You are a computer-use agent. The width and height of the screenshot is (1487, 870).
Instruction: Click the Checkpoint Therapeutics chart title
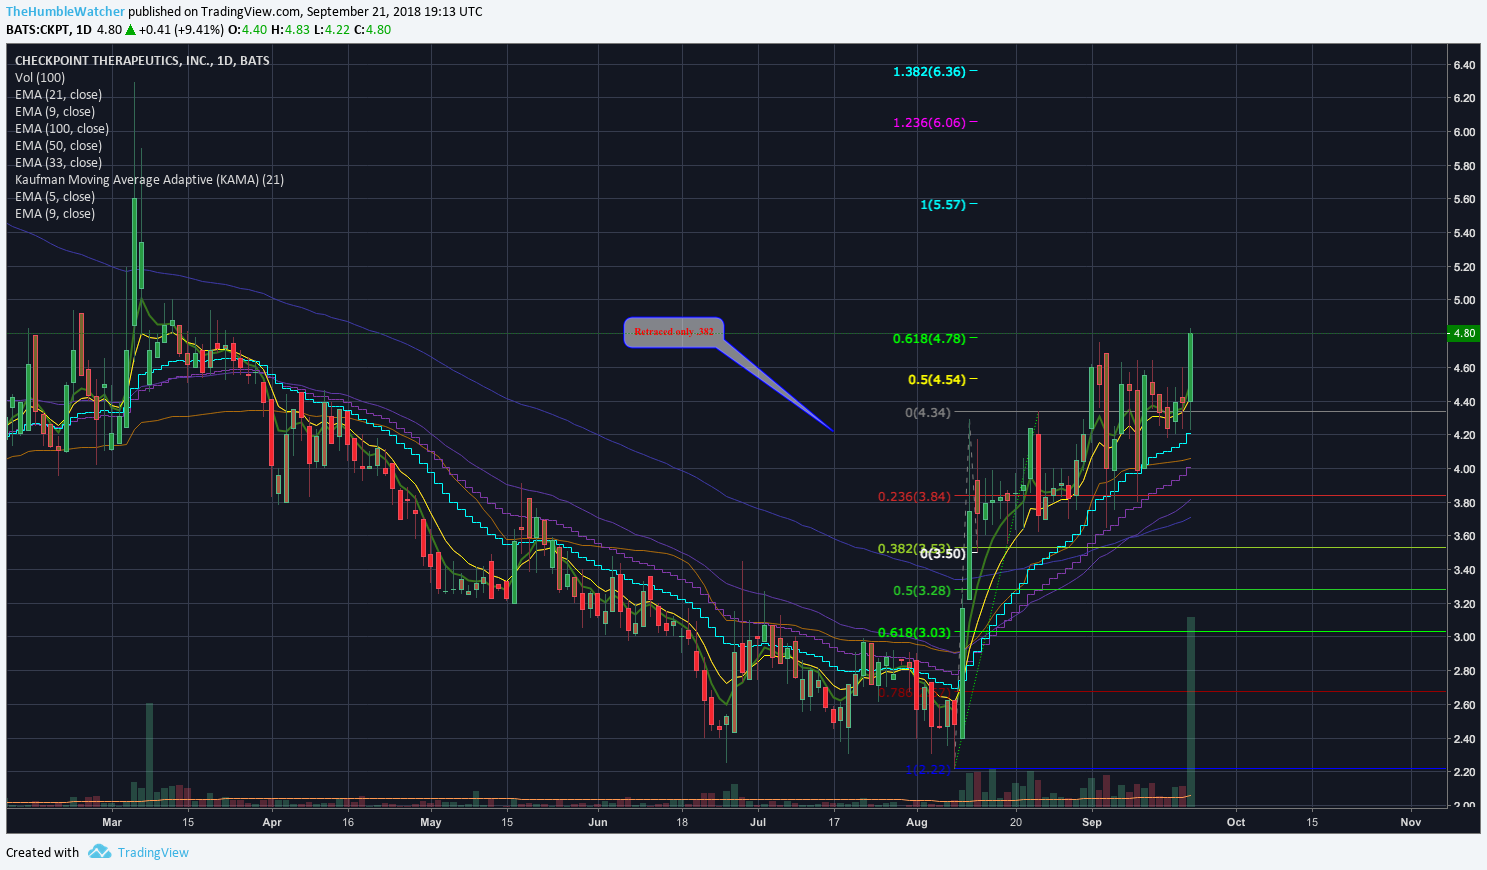click(x=142, y=61)
